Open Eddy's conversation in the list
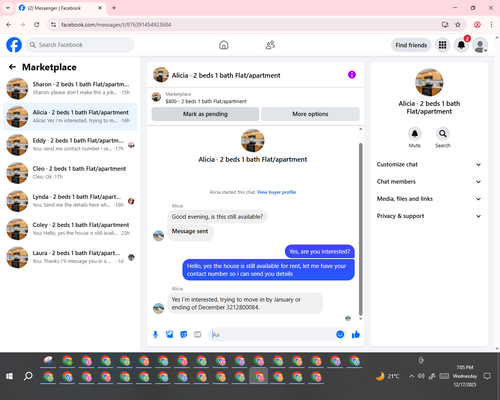This screenshot has width=500, height=400. [x=70, y=145]
